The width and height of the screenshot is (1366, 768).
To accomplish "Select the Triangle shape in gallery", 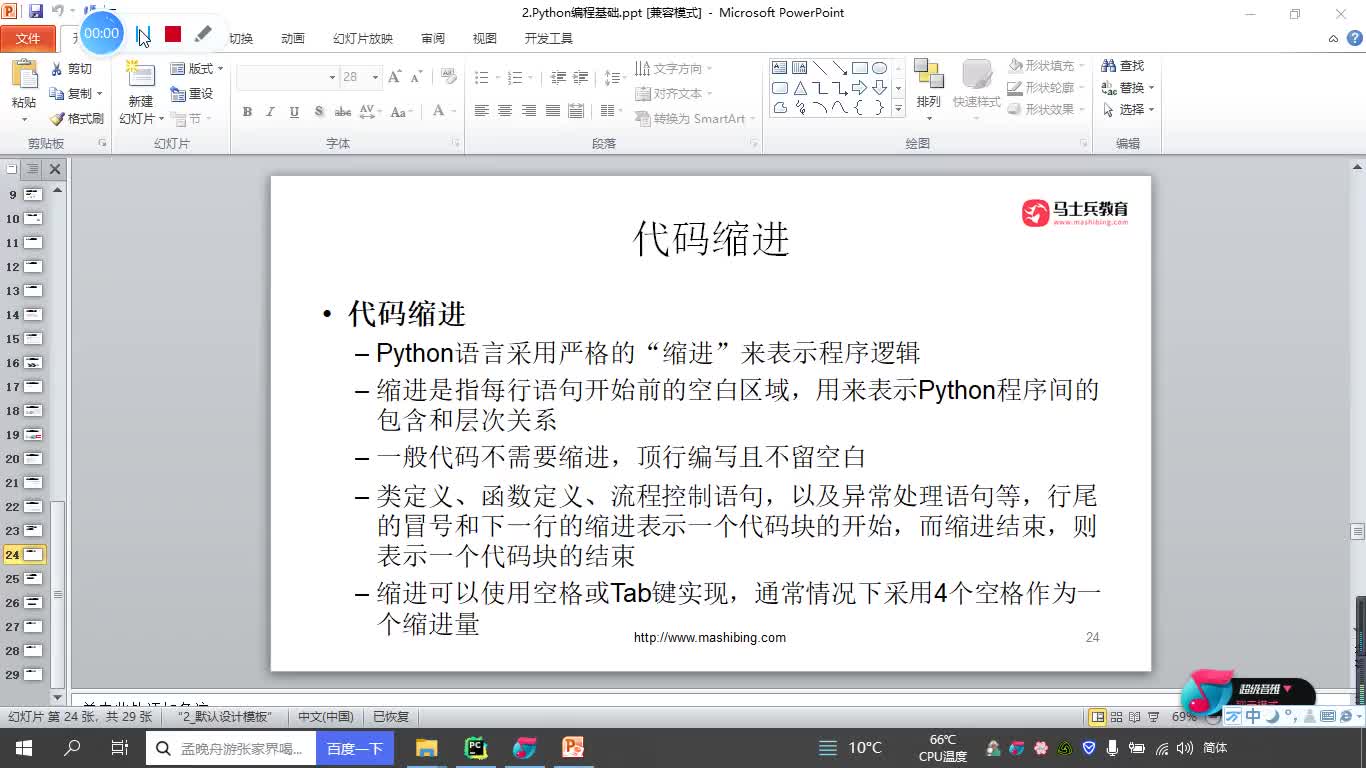I will pos(800,88).
